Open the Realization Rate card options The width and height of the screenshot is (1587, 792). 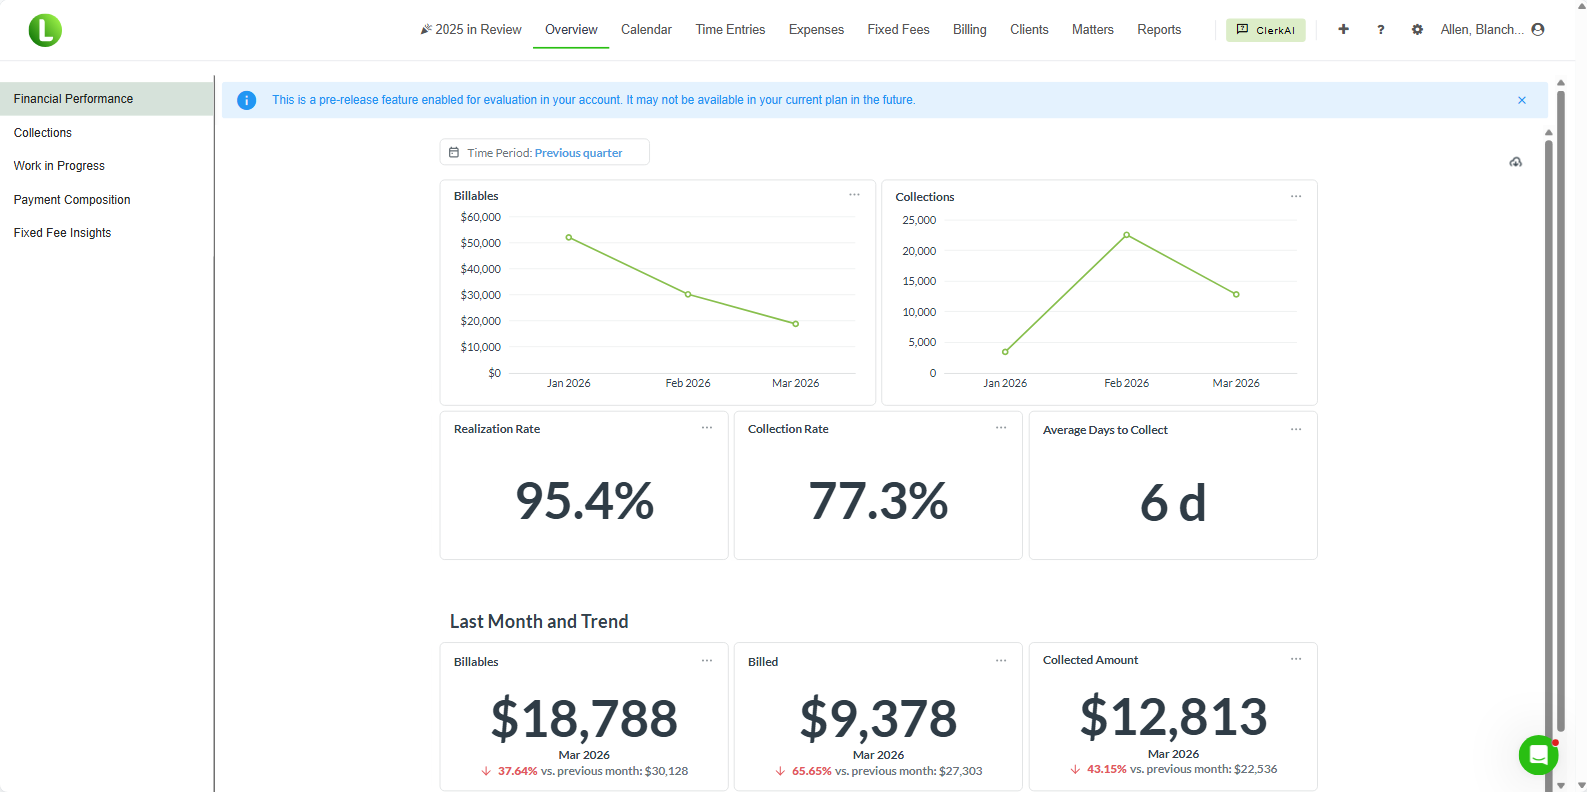coord(707,428)
